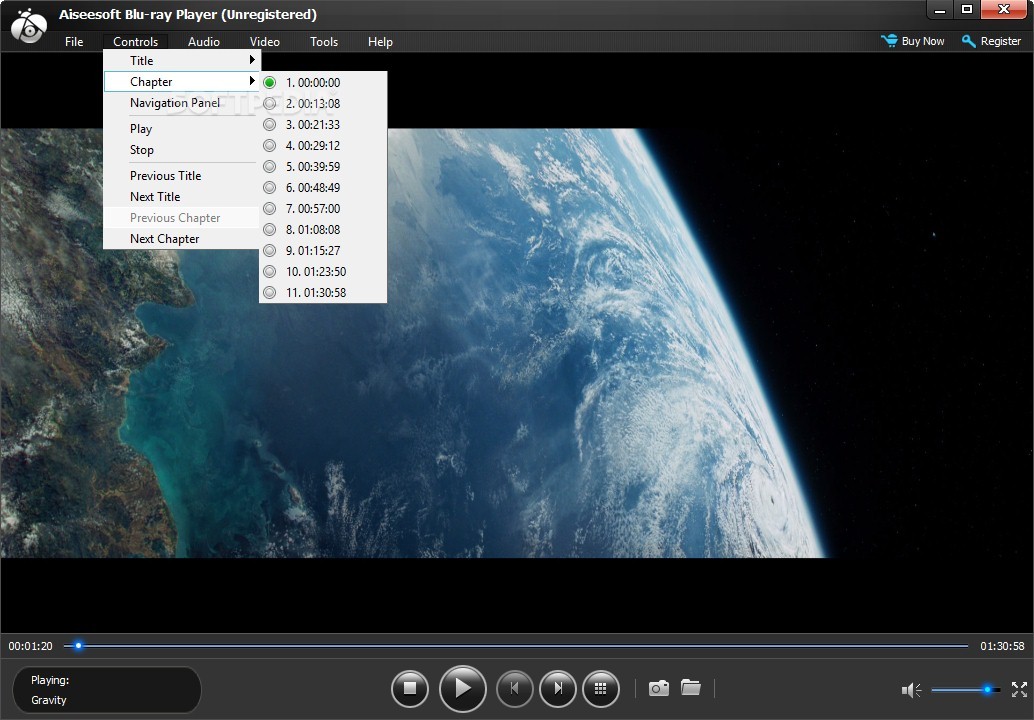Click the Register link
The height and width of the screenshot is (720, 1034).
tap(1000, 41)
